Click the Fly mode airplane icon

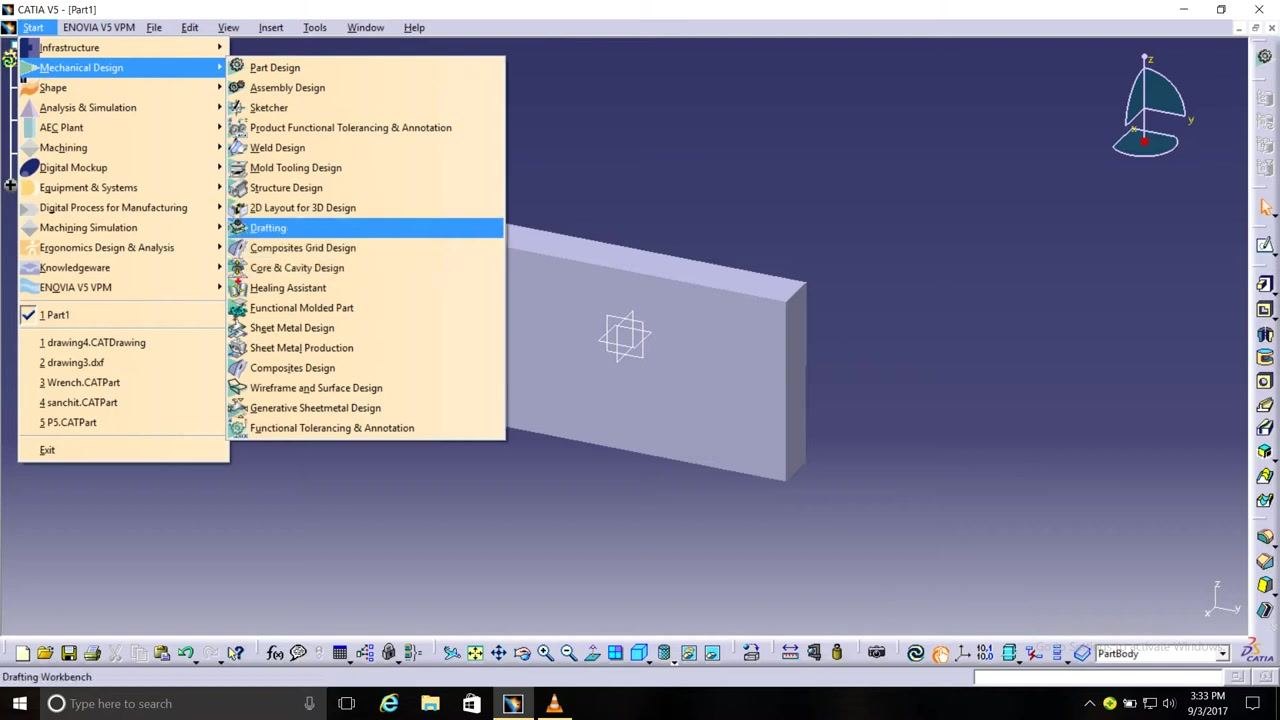click(452, 653)
